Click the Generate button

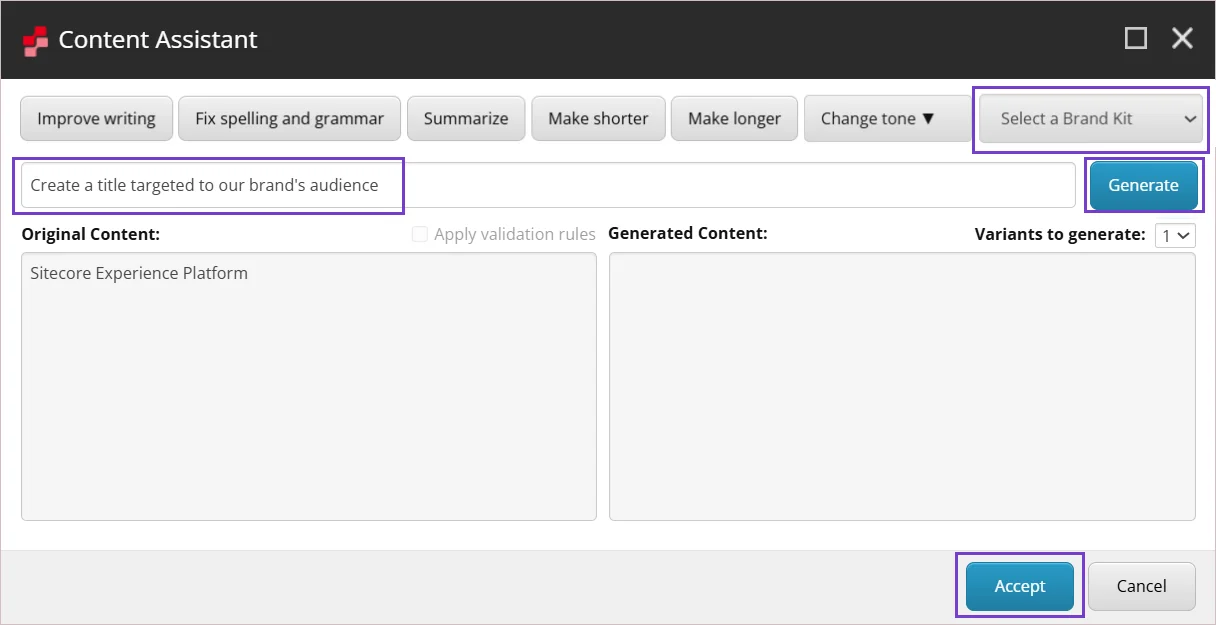[x=1143, y=185]
